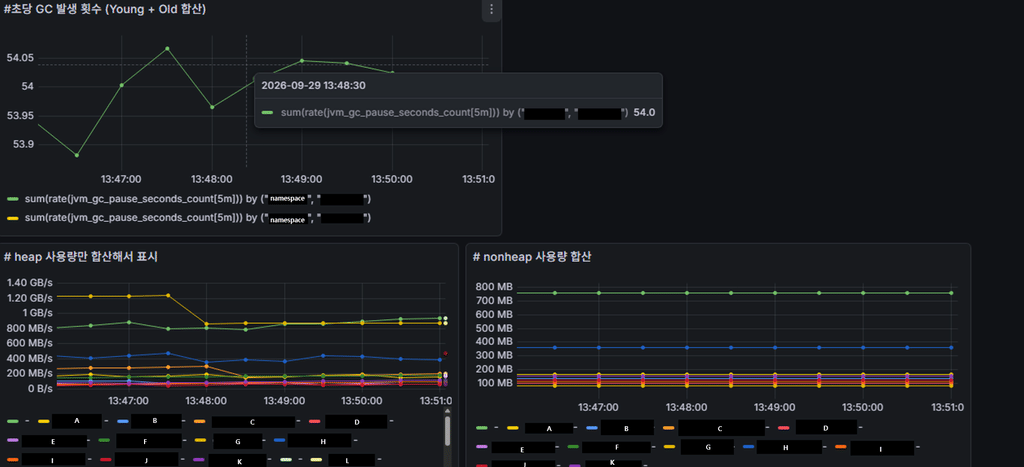Toggle series B in nonheap panel legend
This screenshot has height=467, width=1024.
[x=626, y=428]
